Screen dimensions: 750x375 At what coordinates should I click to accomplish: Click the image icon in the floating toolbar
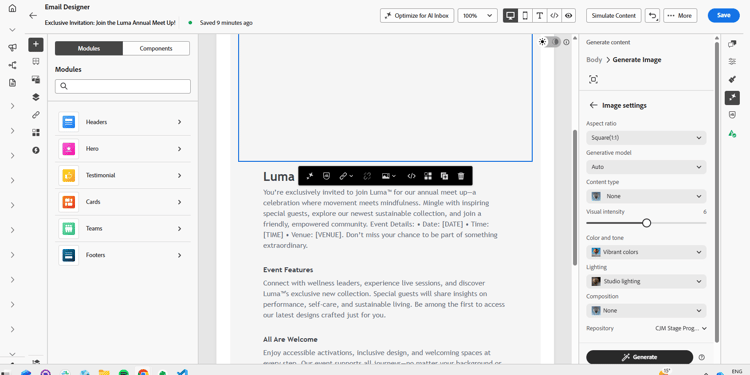click(x=388, y=176)
